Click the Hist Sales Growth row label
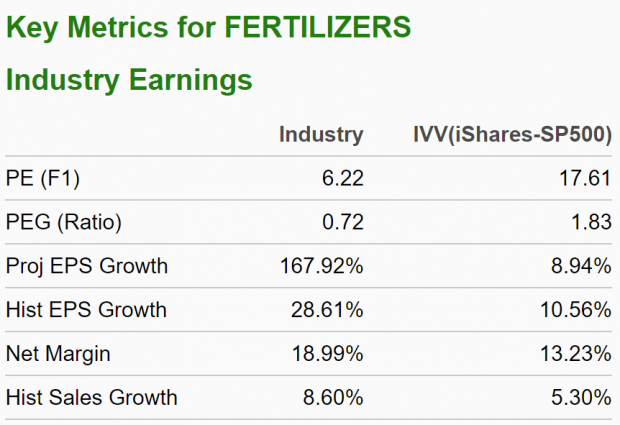 [91, 397]
